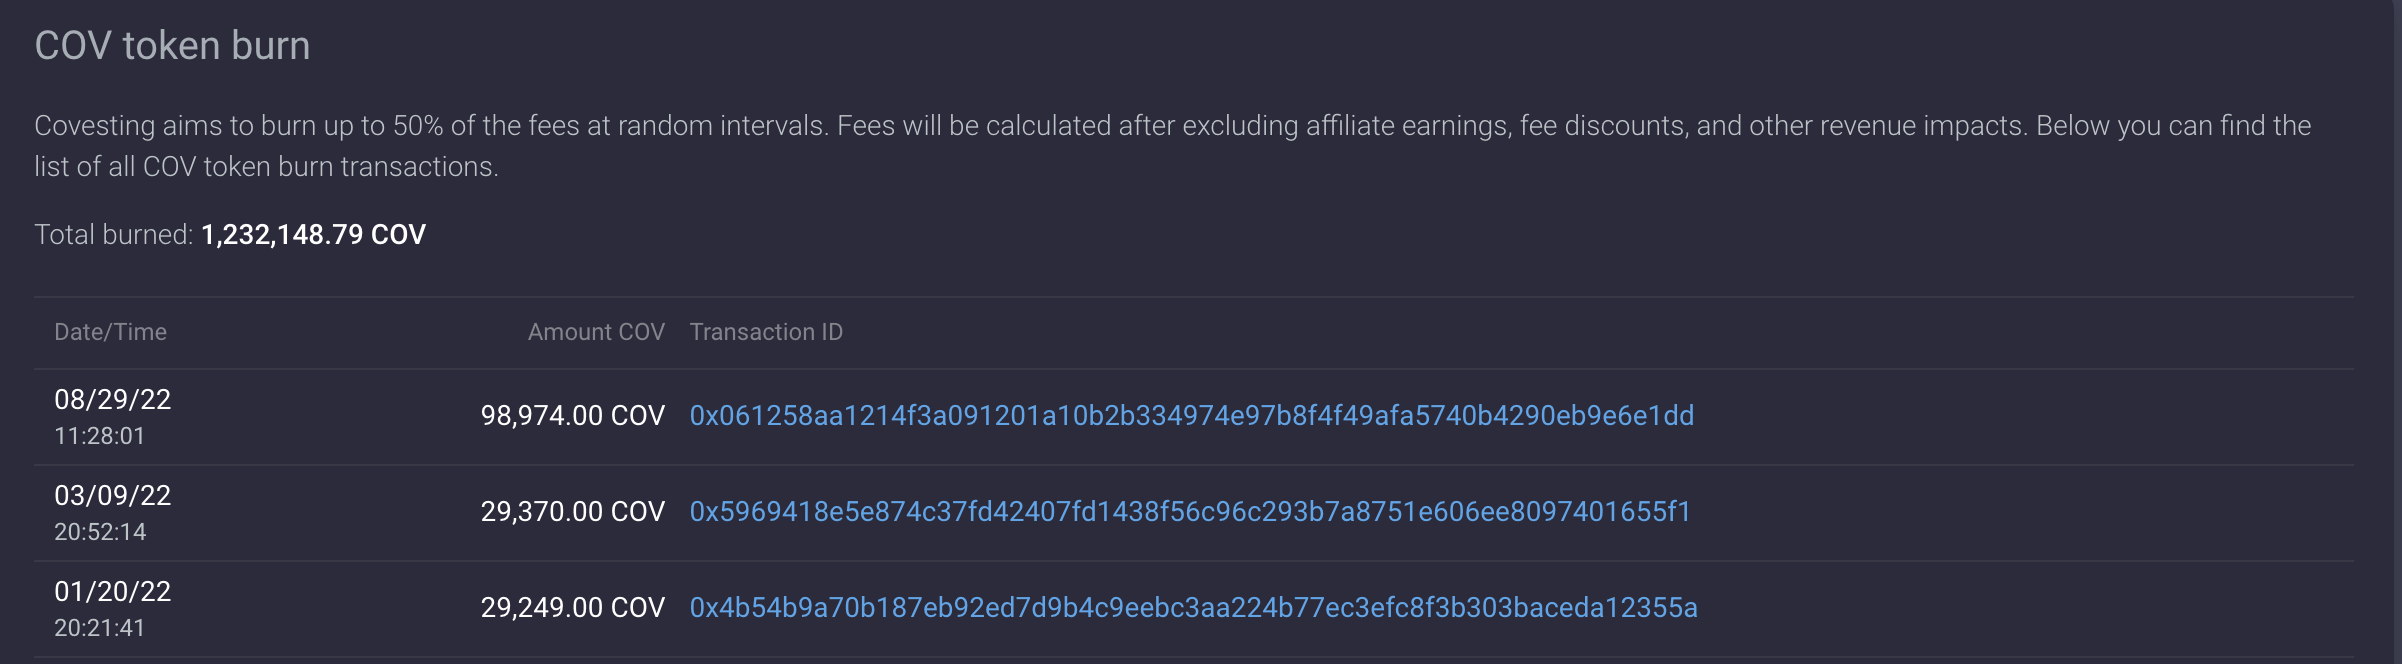Click the Transaction ID column header
The height and width of the screenshot is (664, 2402).
tap(766, 332)
